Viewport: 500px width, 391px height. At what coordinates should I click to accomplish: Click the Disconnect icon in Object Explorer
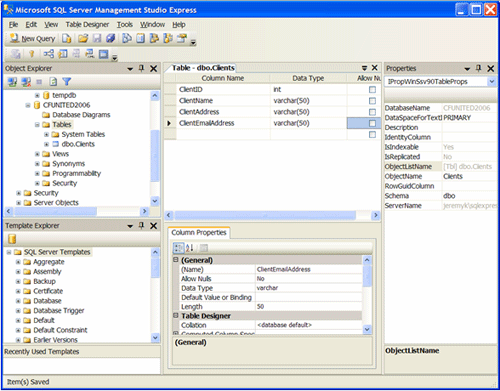[26, 82]
